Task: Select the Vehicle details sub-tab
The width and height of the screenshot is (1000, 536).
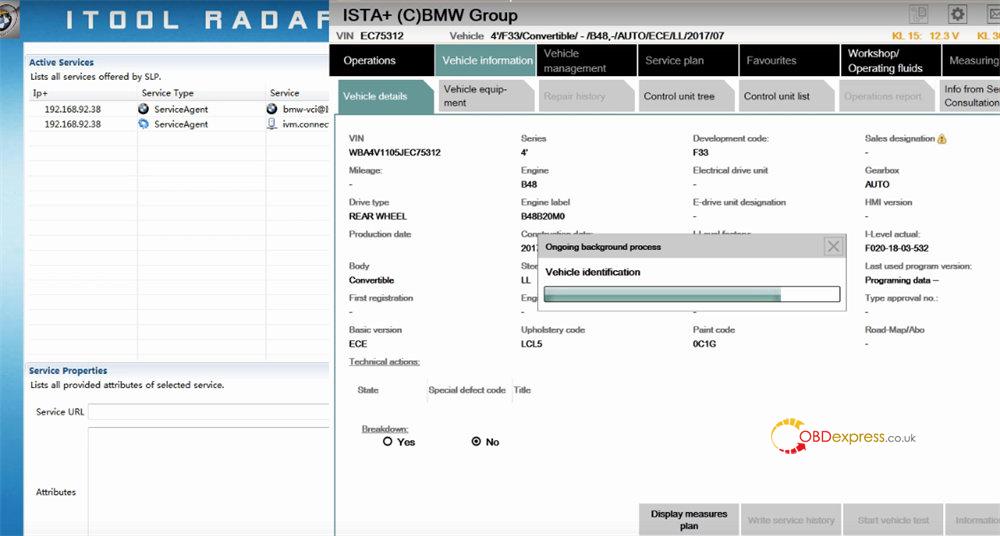Action: click(x=385, y=96)
